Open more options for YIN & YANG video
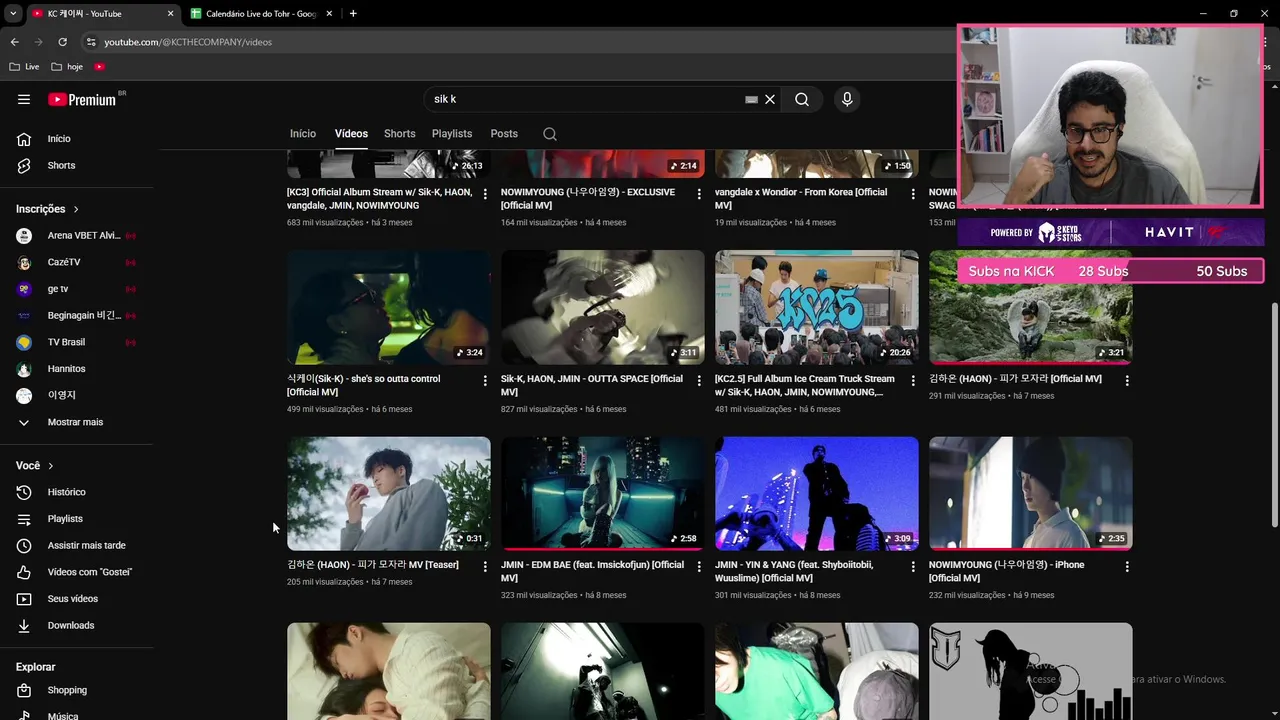 tap(913, 567)
